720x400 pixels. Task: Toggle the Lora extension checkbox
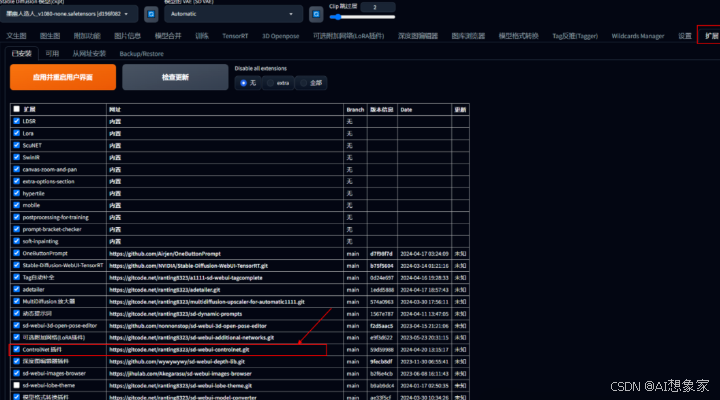[x=17, y=133]
